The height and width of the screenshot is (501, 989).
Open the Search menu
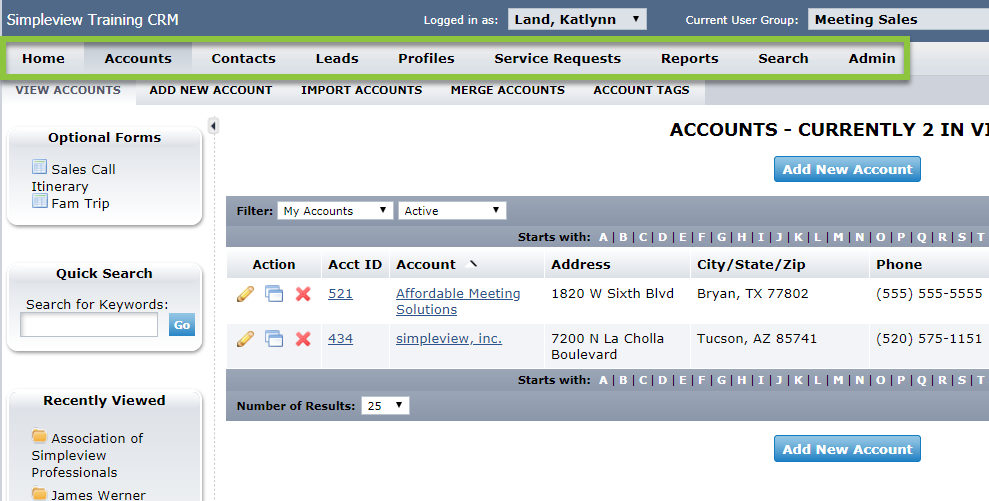(783, 59)
